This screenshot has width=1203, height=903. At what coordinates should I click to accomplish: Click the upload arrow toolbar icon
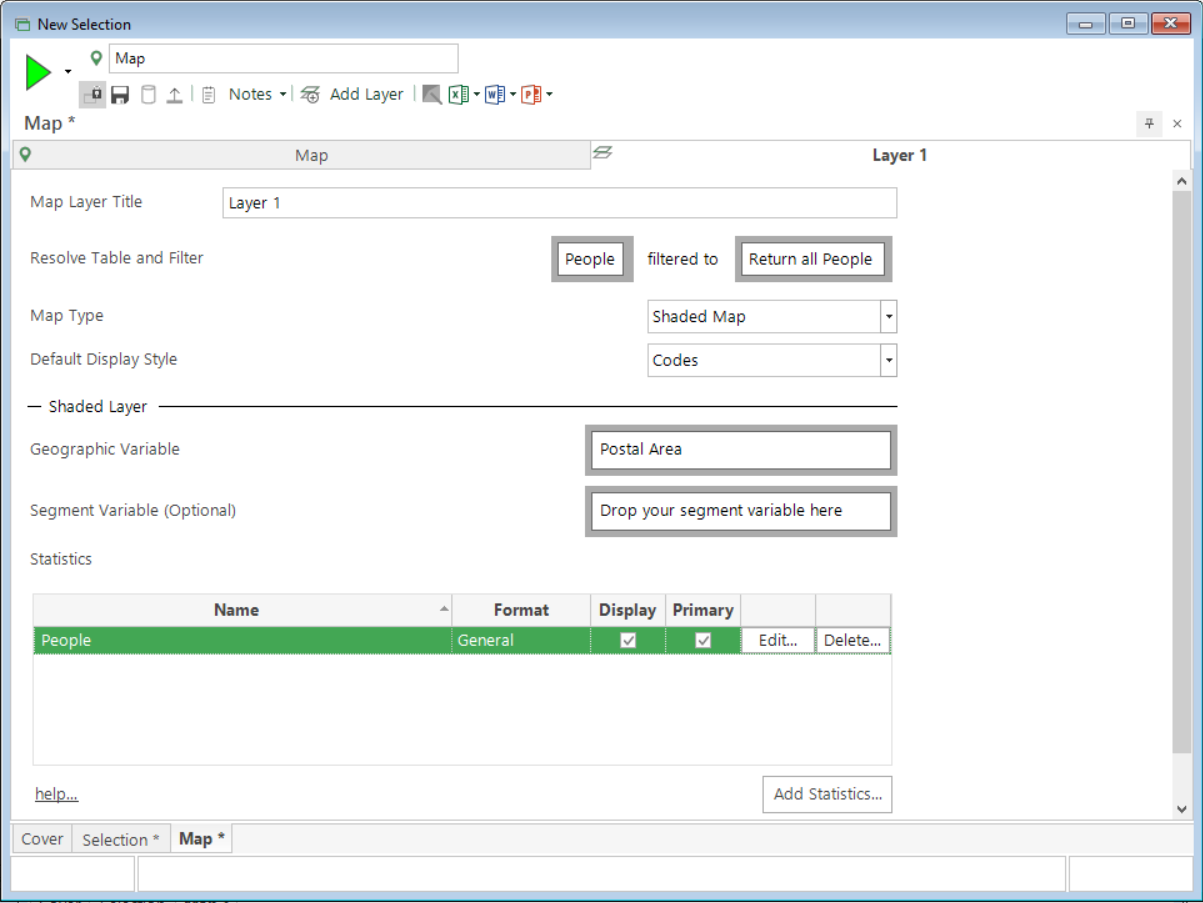(174, 95)
